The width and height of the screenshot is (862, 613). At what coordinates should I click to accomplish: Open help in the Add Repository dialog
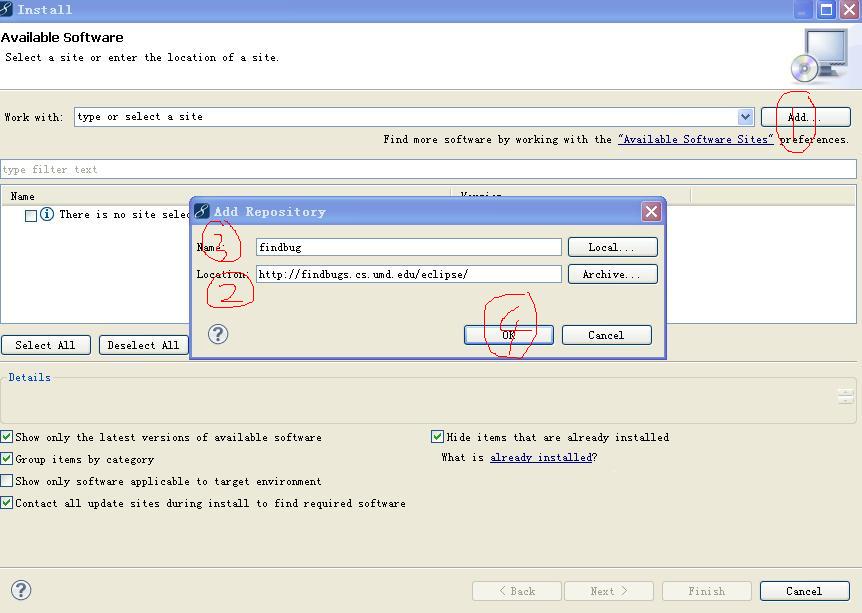(x=218, y=334)
